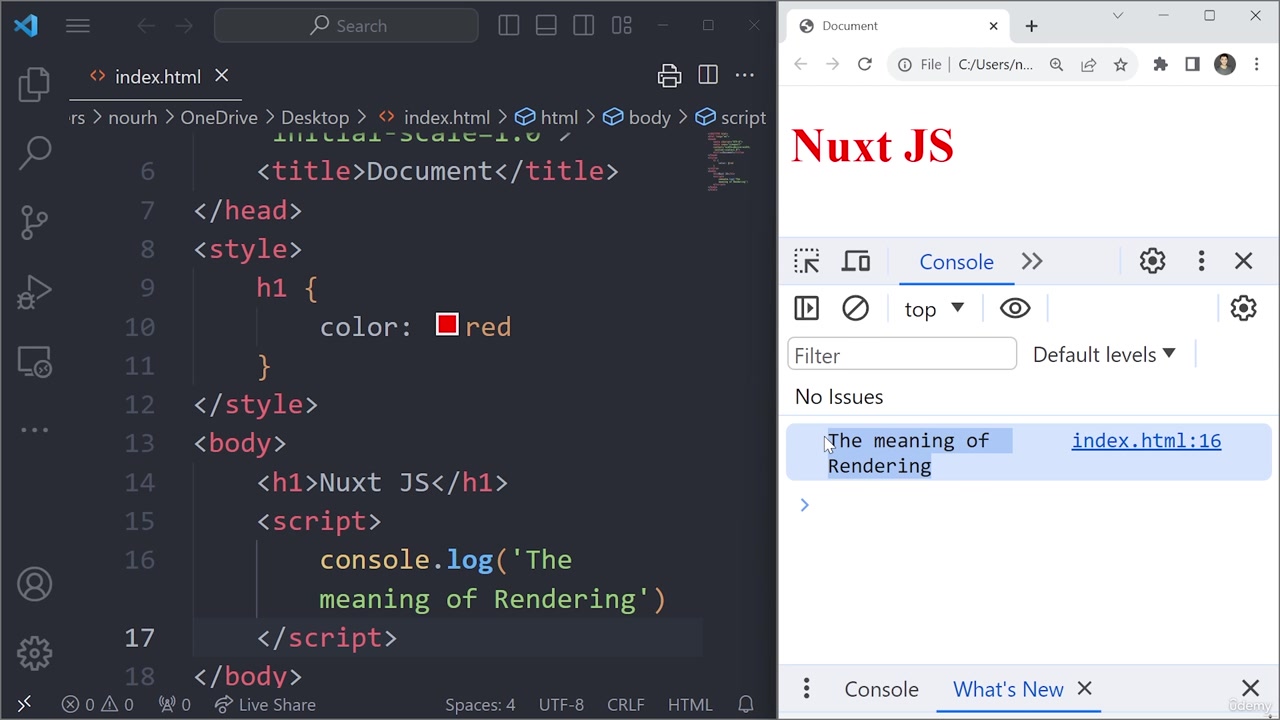This screenshot has width=1280, height=720.
Task: Open the red color swatch picker
Action: 447,325
